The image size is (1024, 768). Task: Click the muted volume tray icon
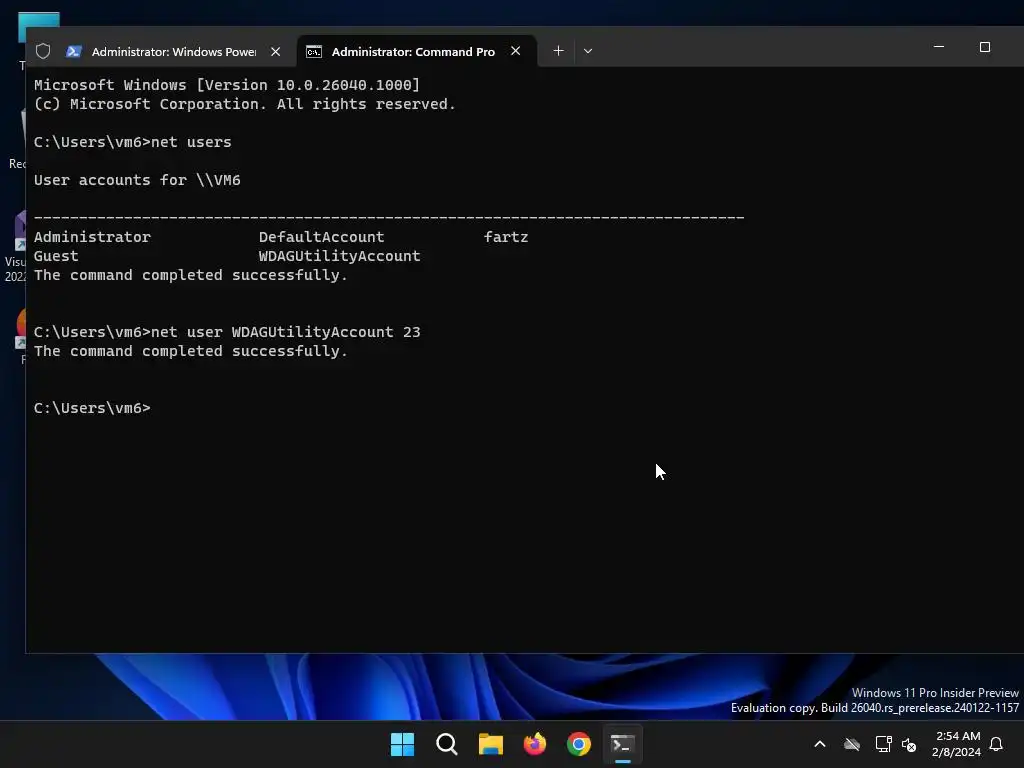coord(909,744)
